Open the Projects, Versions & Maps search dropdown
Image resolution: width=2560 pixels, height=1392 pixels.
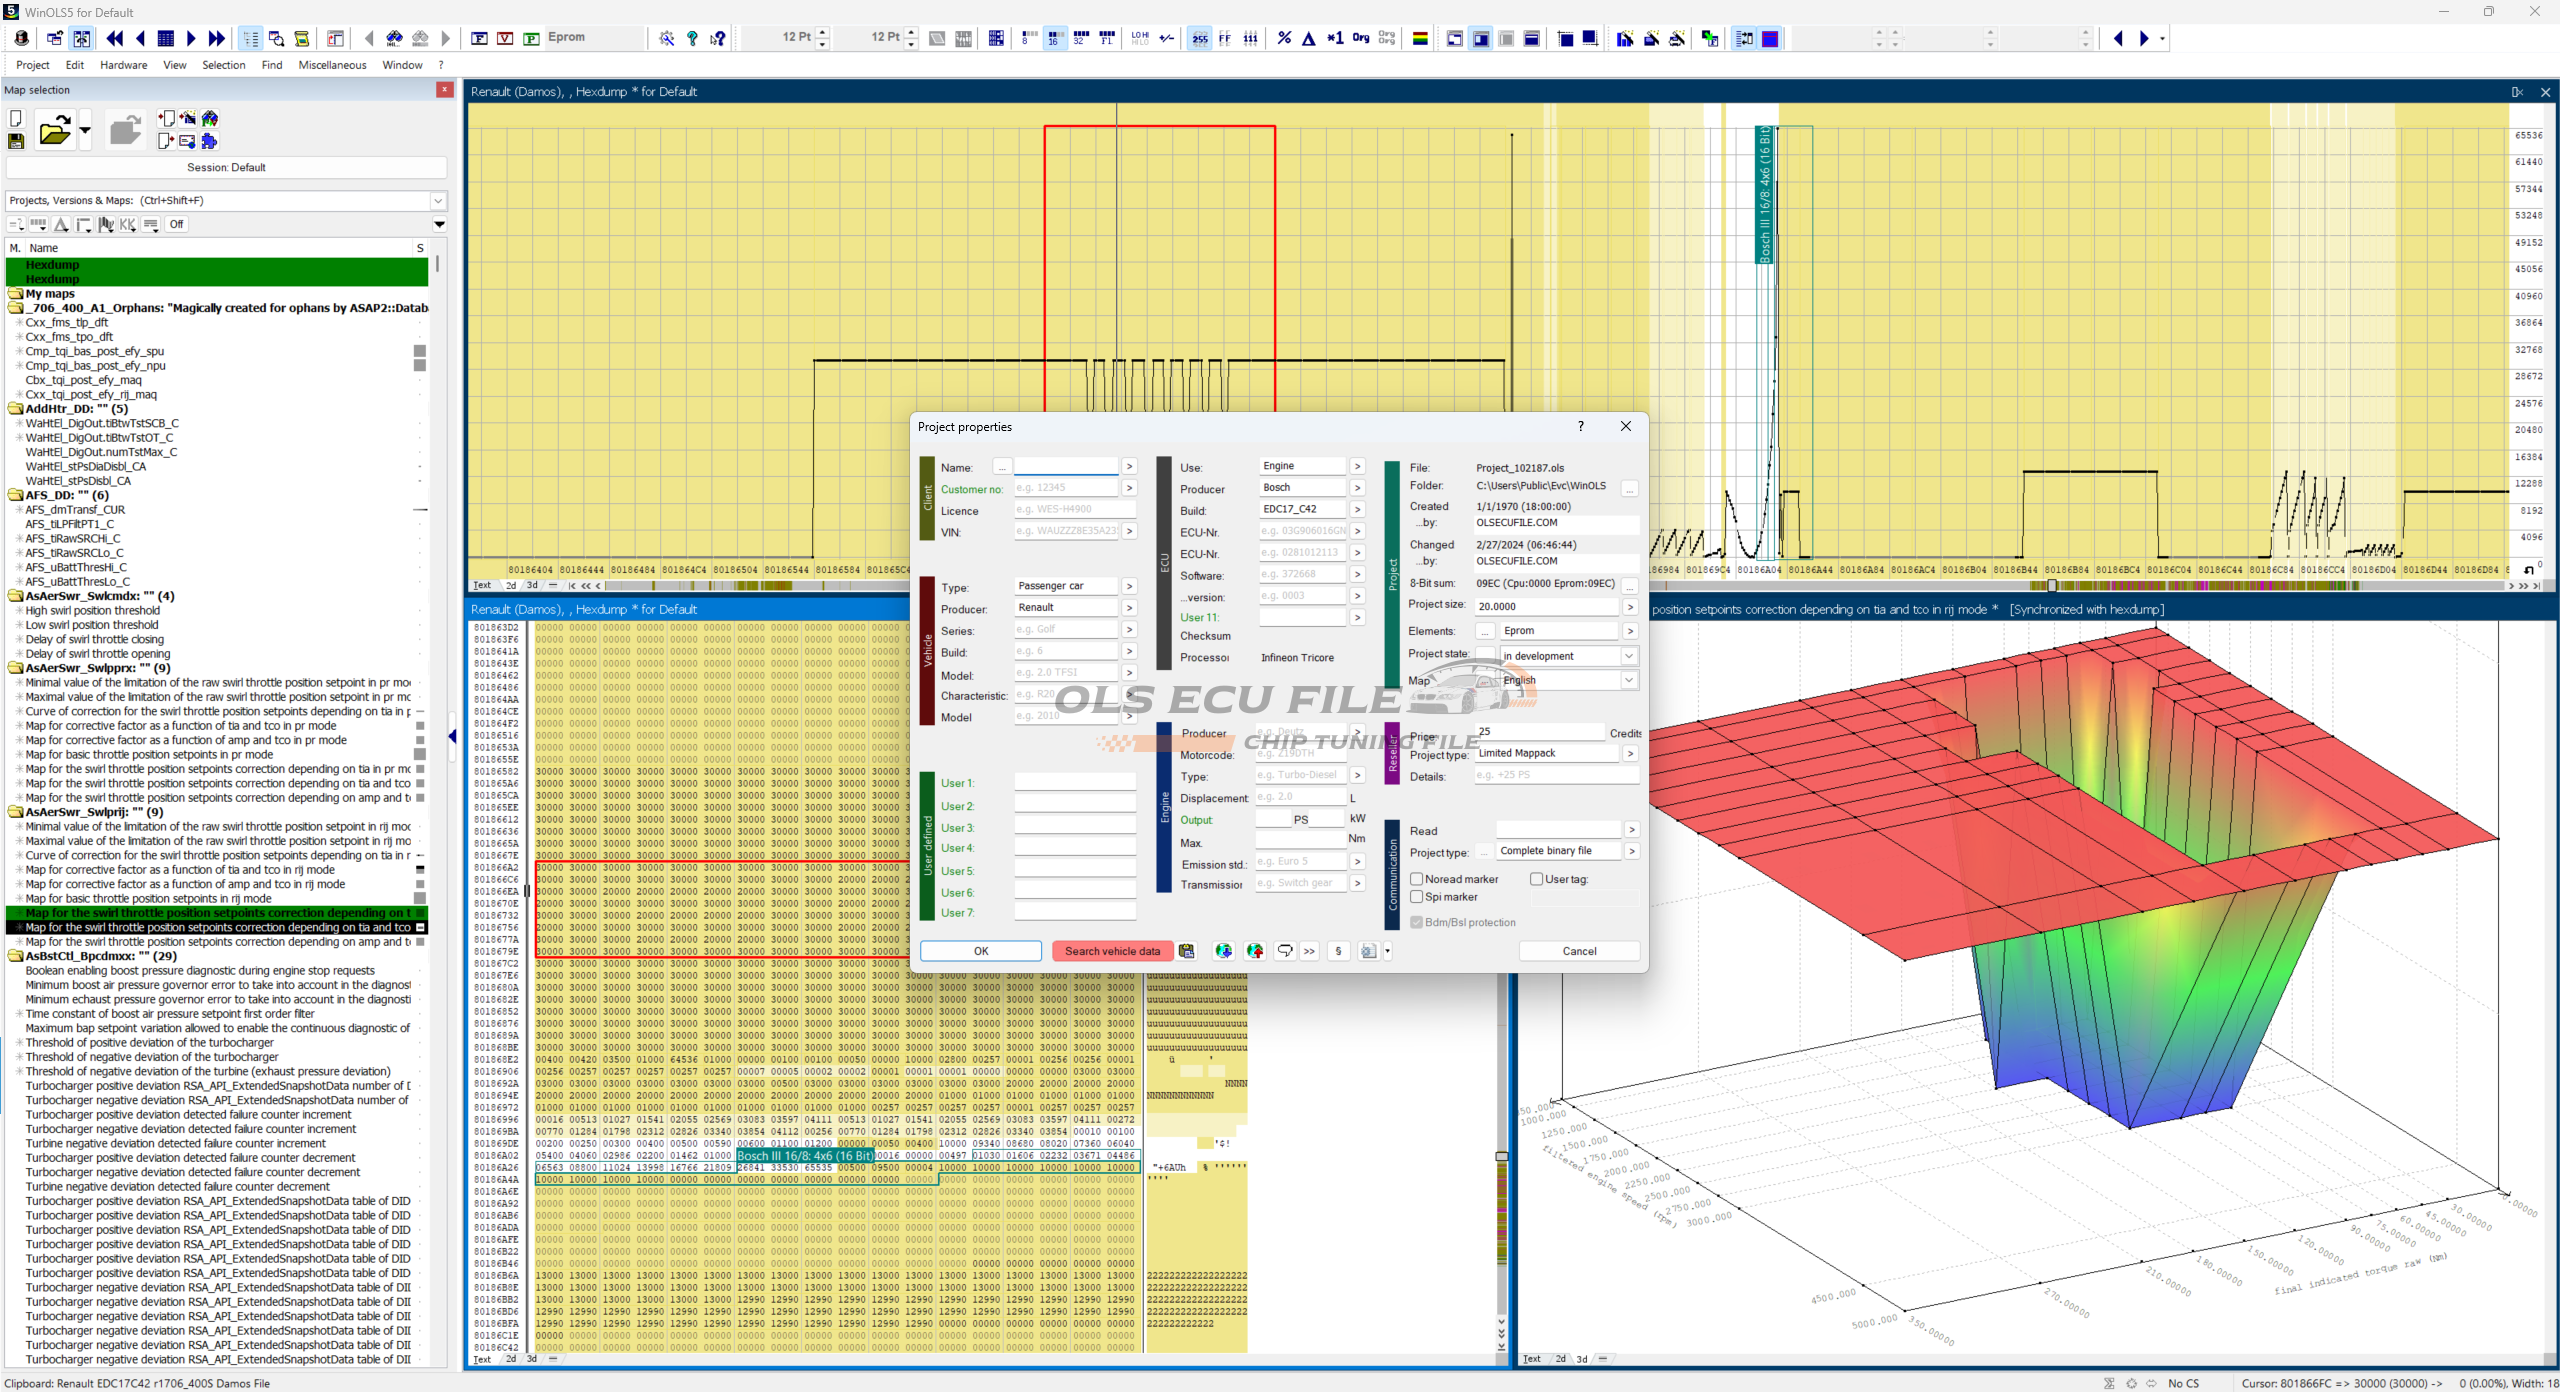coord(437,200)
